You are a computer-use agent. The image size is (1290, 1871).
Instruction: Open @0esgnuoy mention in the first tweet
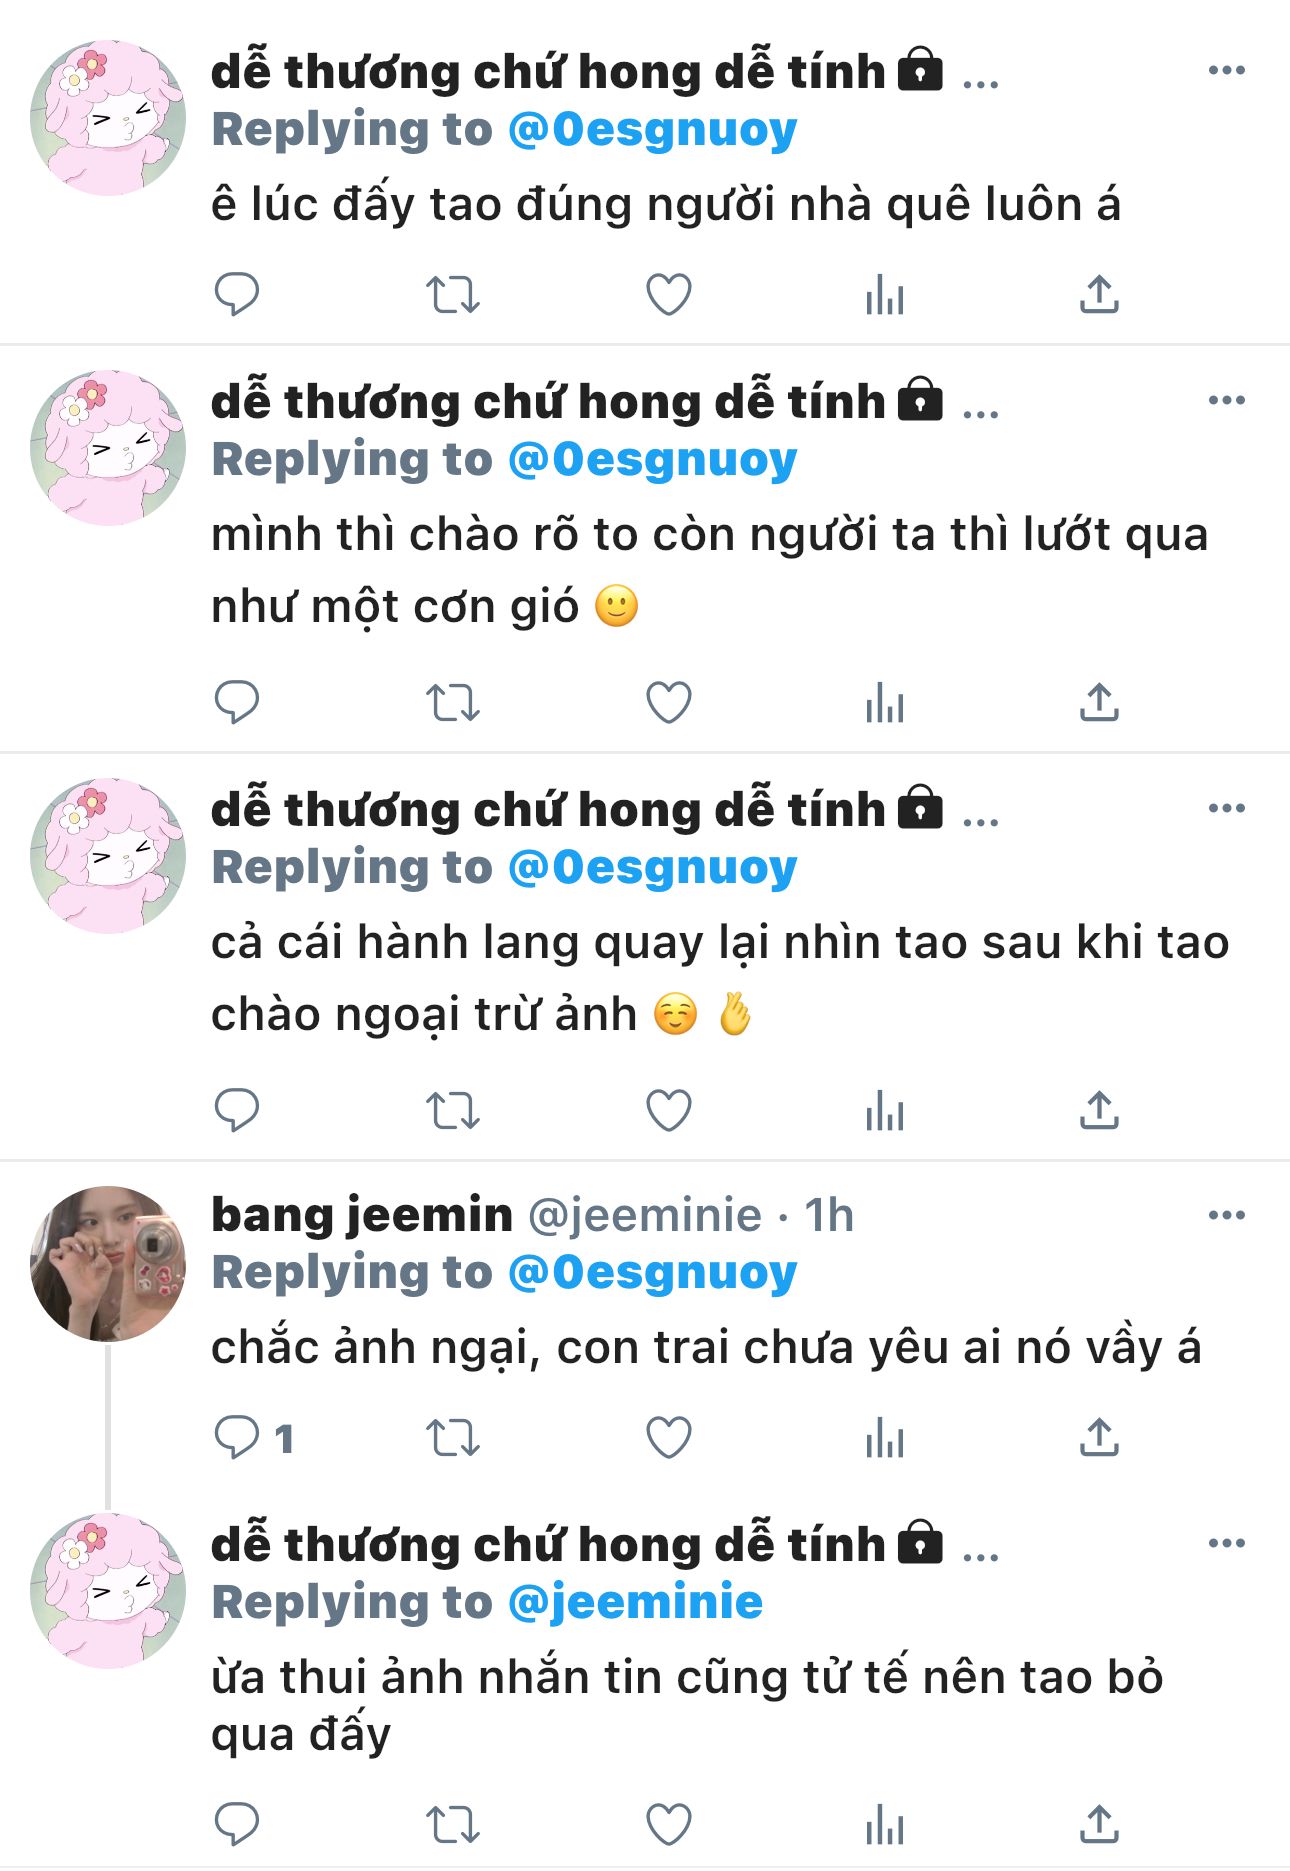pos(653,130)
